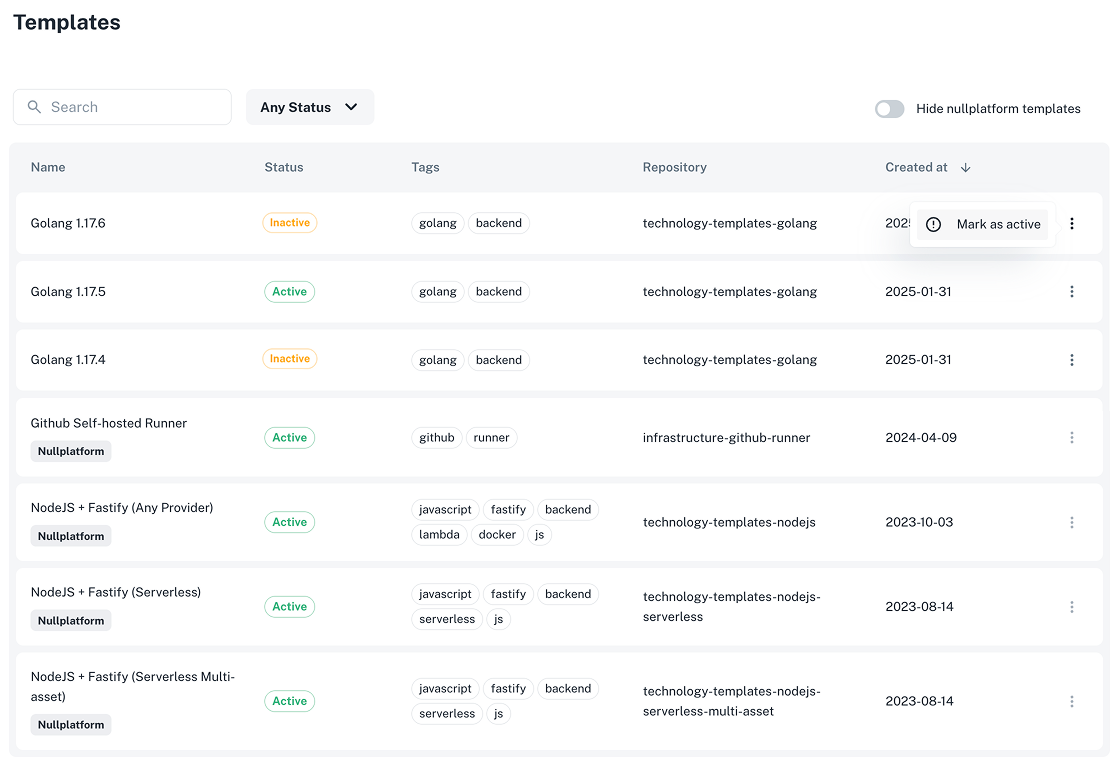
Task: Click the golang tag on Golang 1.17.5
Action: tap(438, 292)
